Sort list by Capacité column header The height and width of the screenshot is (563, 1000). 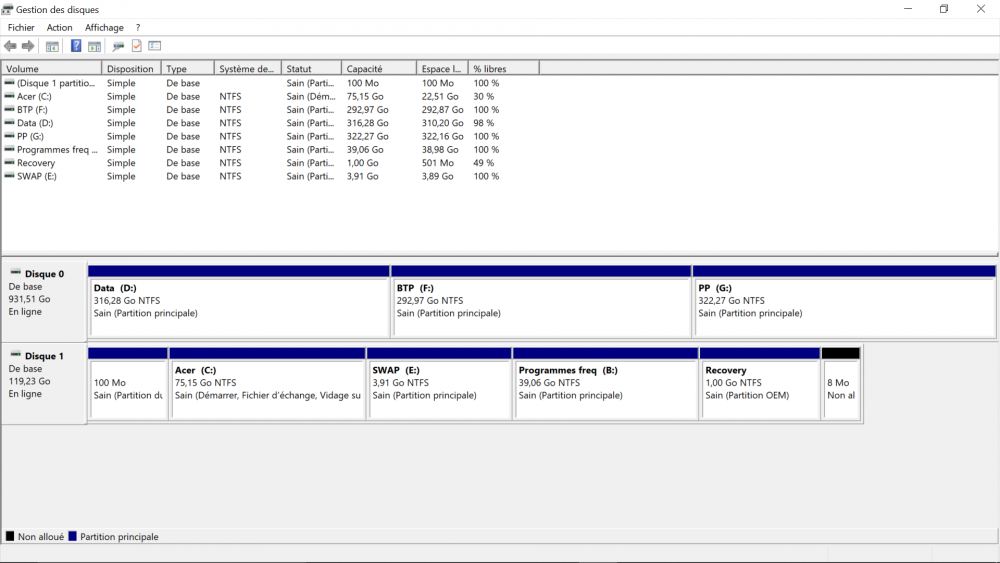click(378, 69)
